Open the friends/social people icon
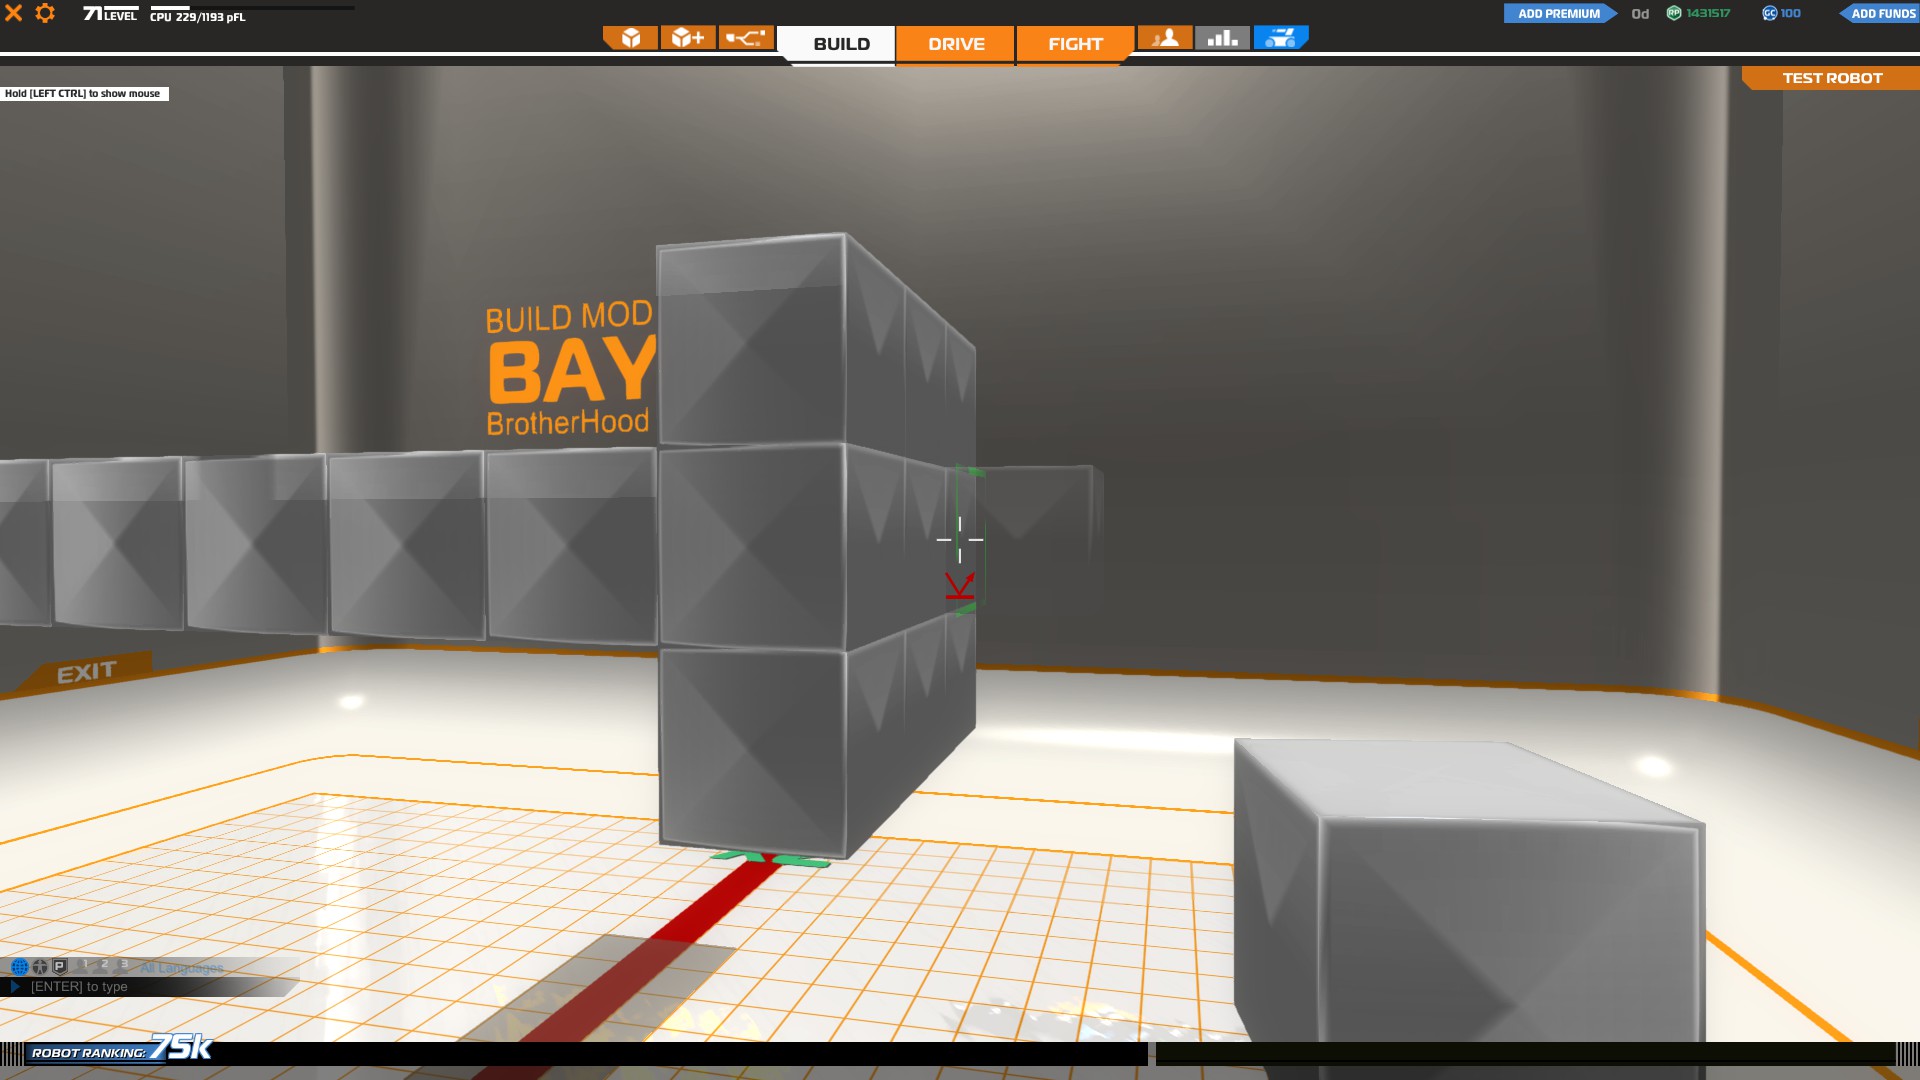The image size is (1920, 1080). click(1165, 38)
